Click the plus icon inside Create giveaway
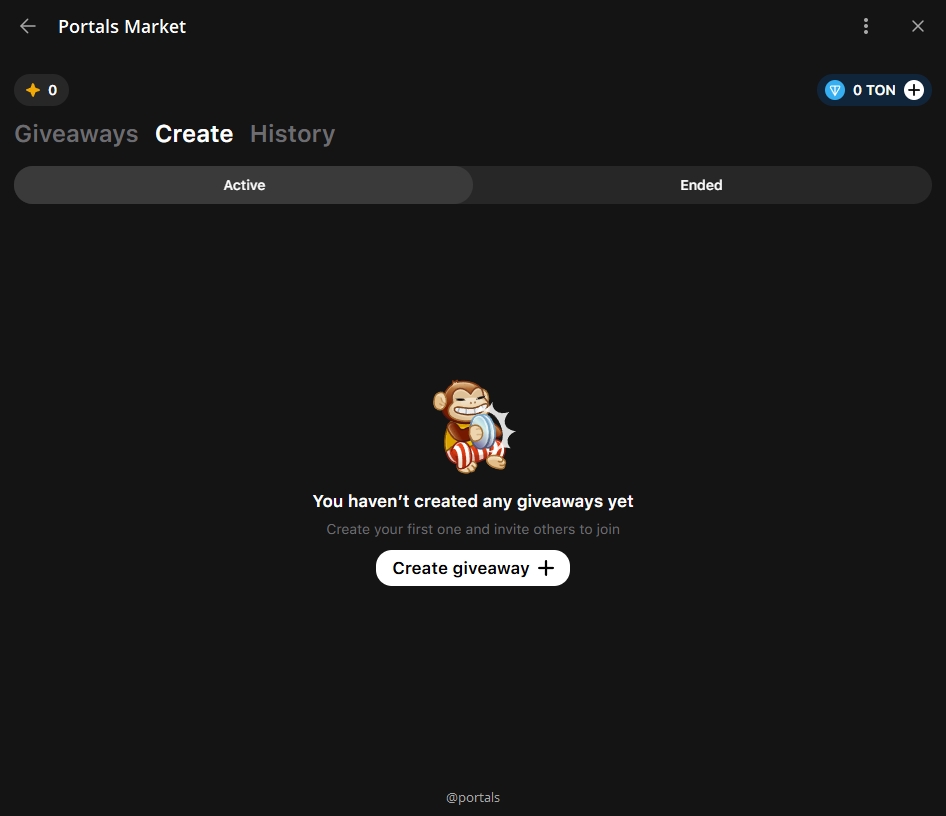This screenshot has height=816, width=946. click(546, 568)
